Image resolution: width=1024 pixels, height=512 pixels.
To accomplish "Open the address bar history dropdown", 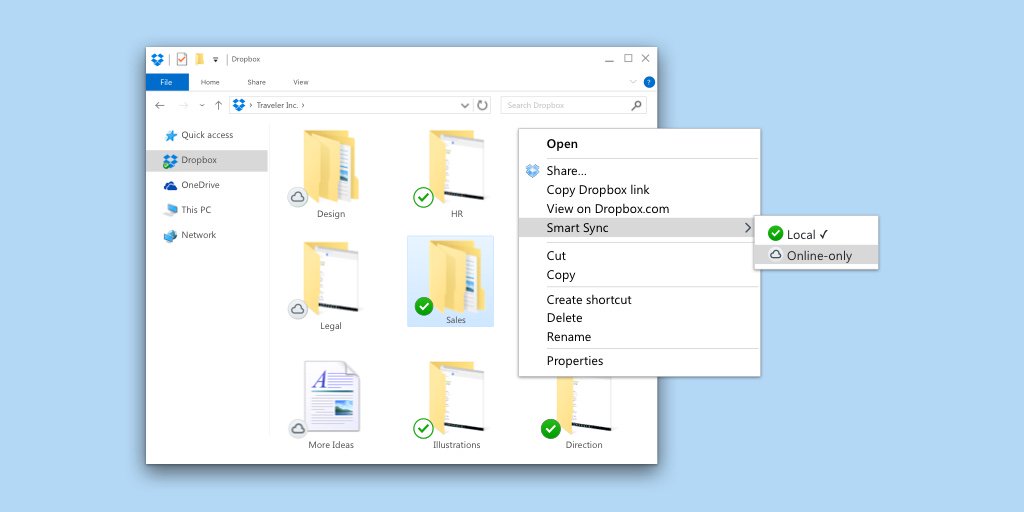I will tap(464, 105).
